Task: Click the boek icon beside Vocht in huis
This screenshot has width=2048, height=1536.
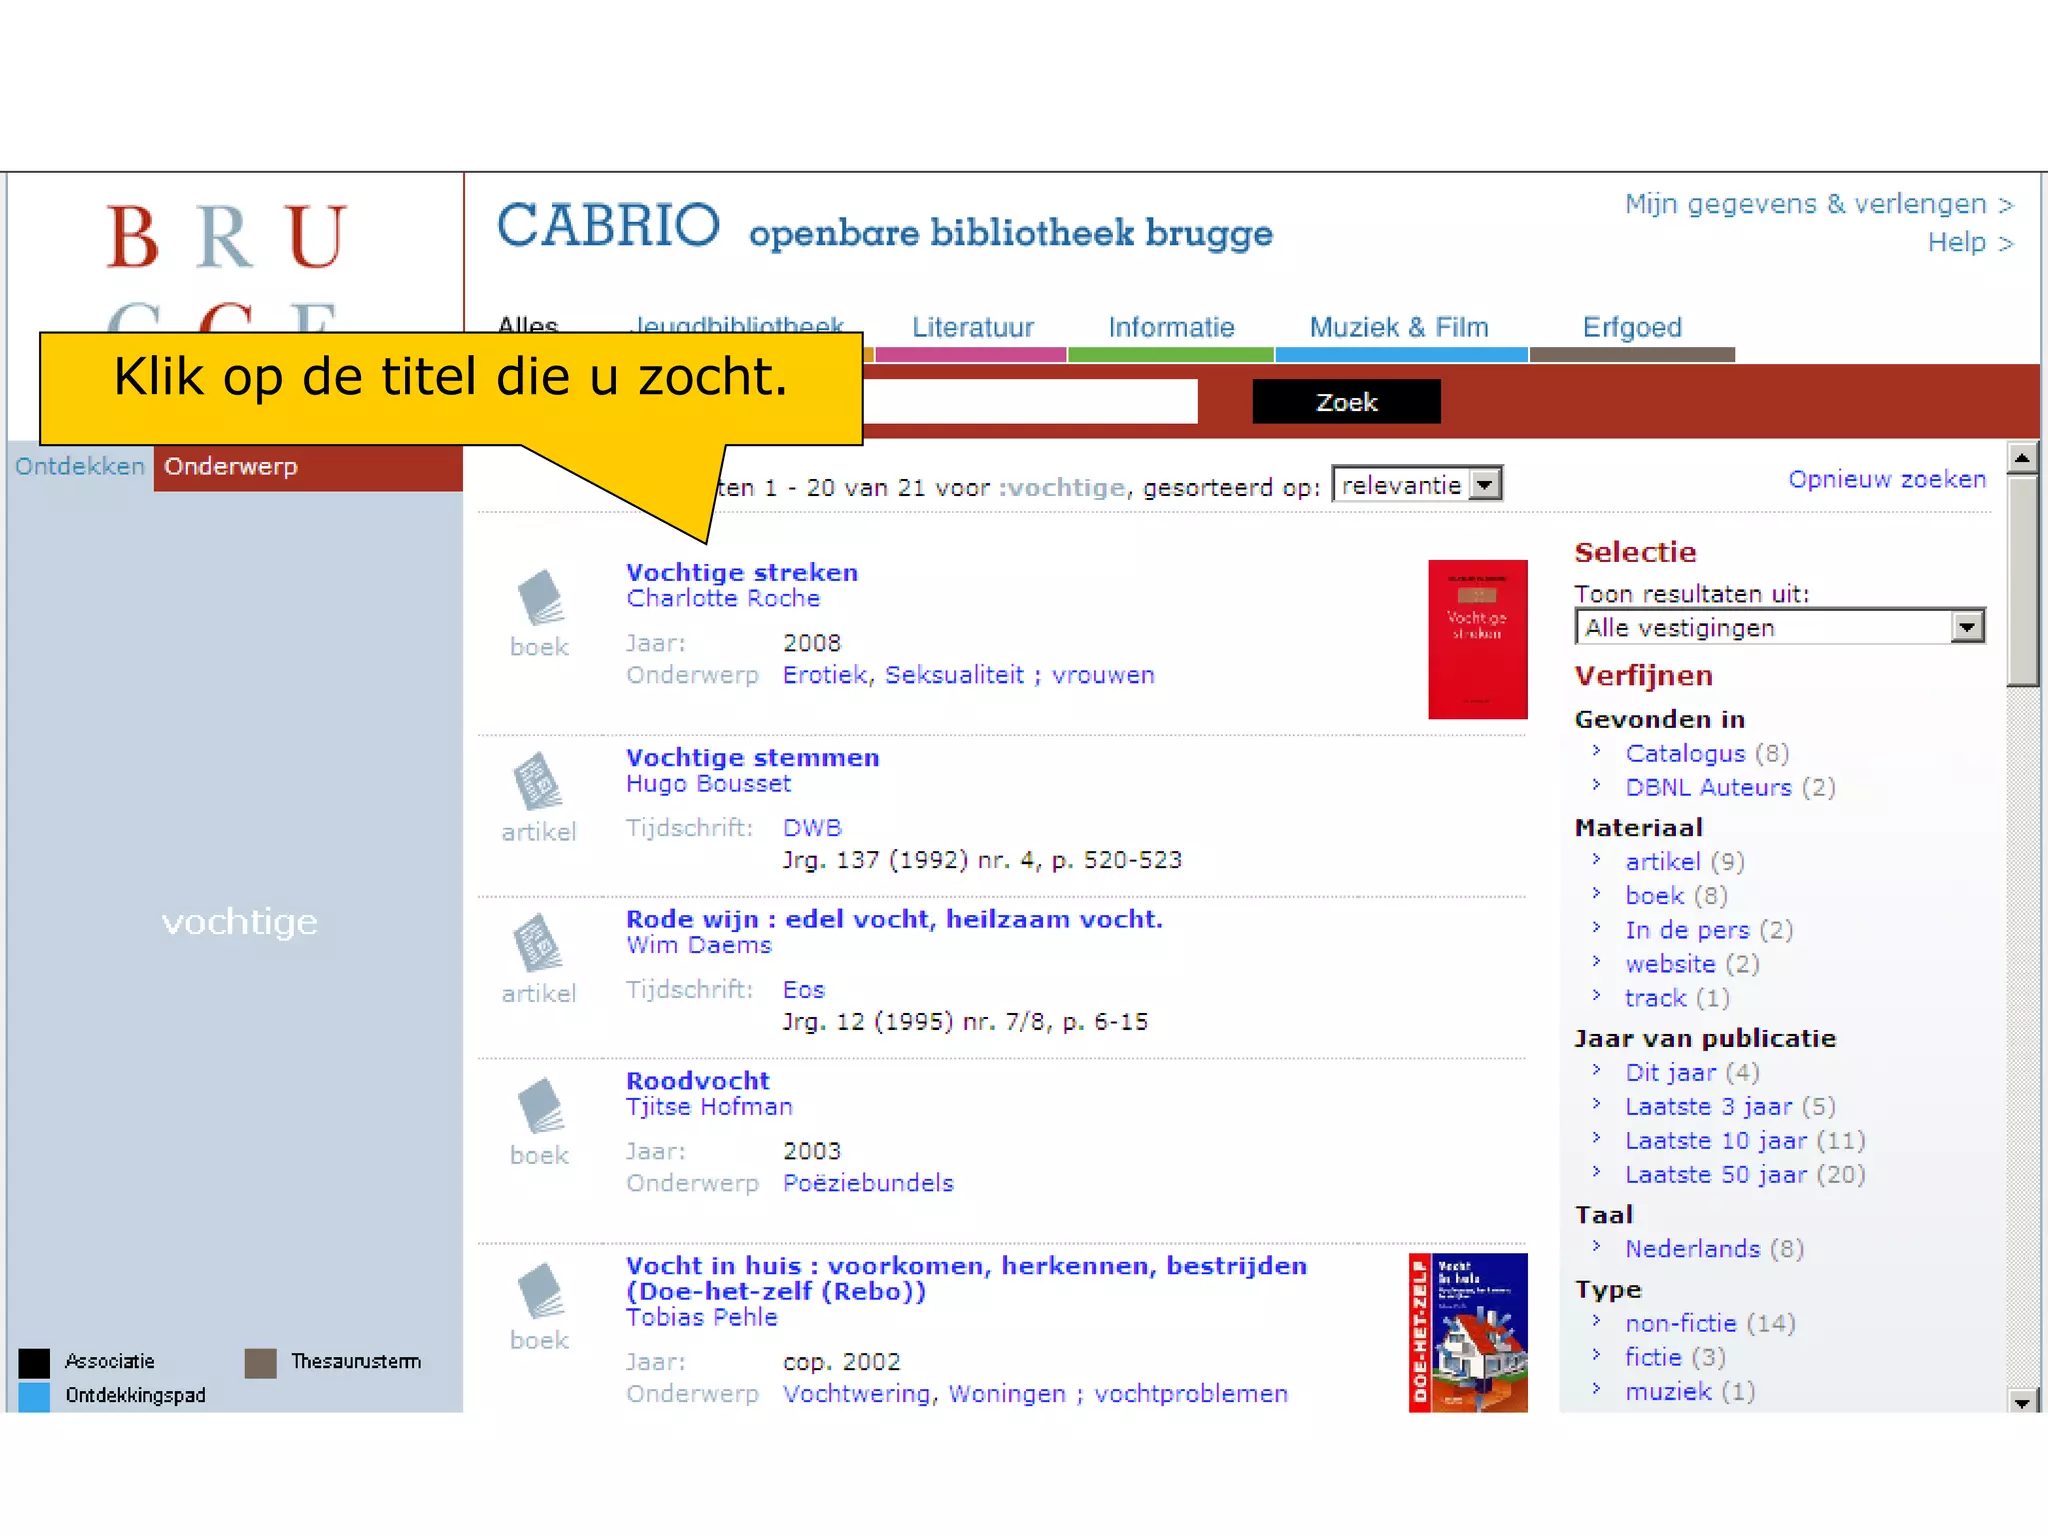Action: 541,1291
